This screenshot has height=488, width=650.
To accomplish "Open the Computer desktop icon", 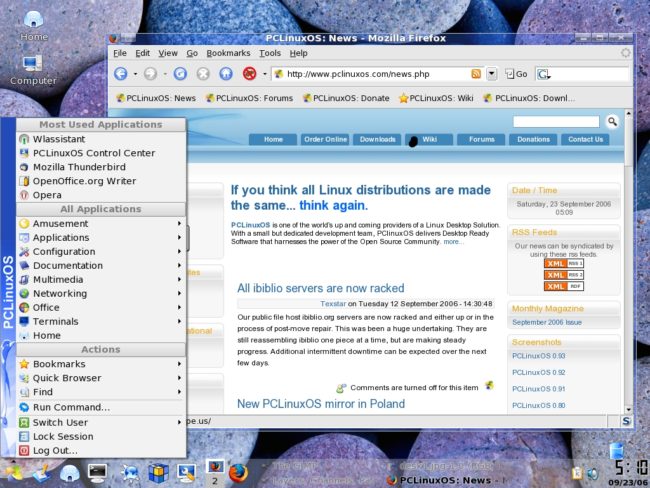I will tap(33, 70).
